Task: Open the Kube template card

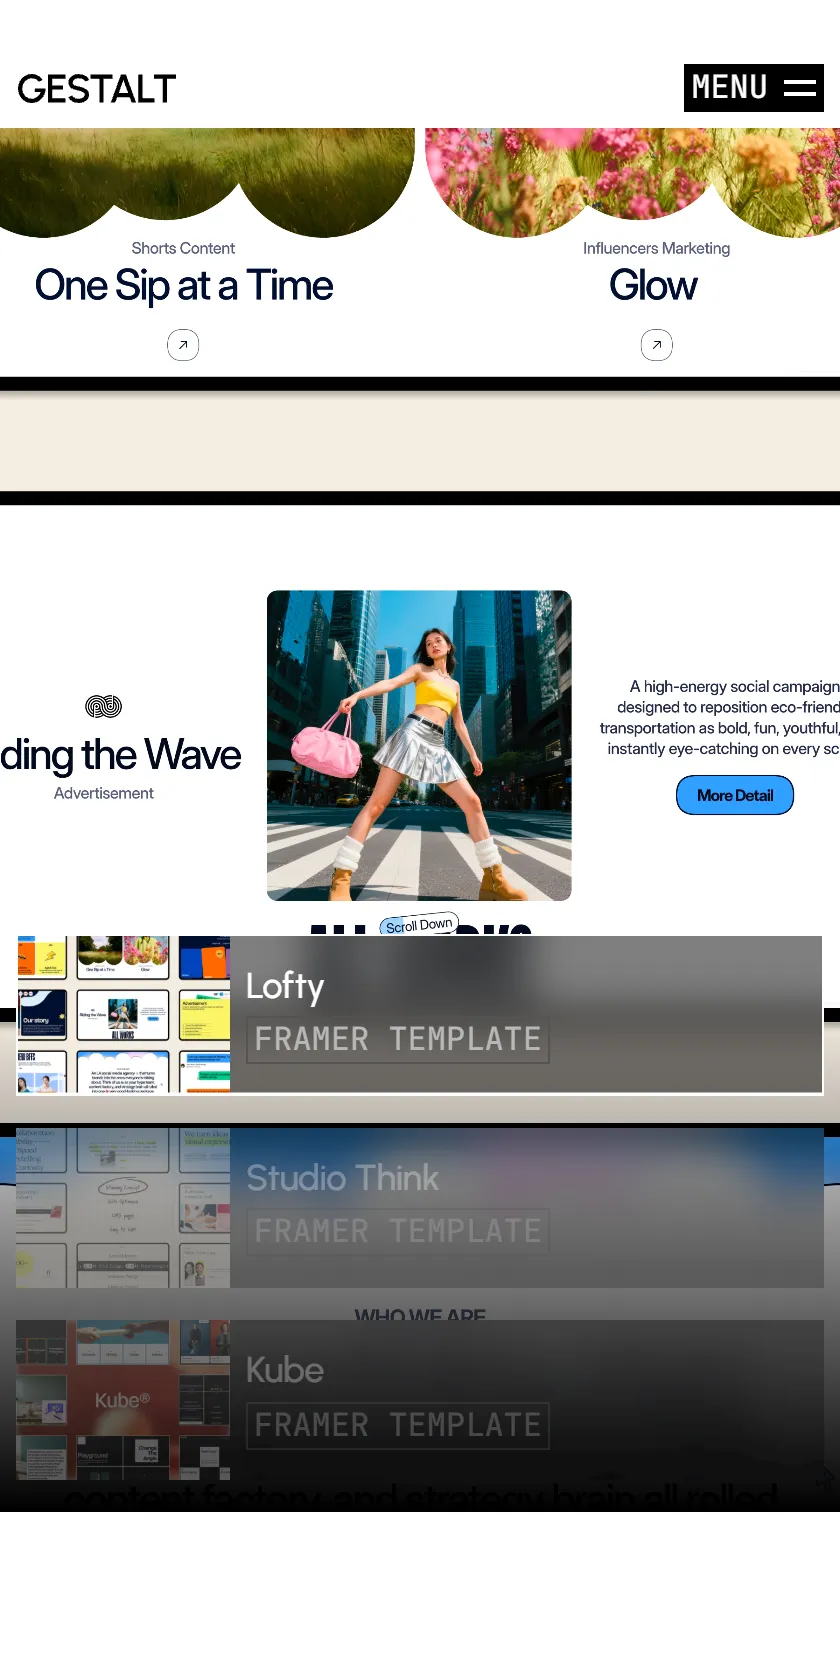Action: click(420, 1400)
